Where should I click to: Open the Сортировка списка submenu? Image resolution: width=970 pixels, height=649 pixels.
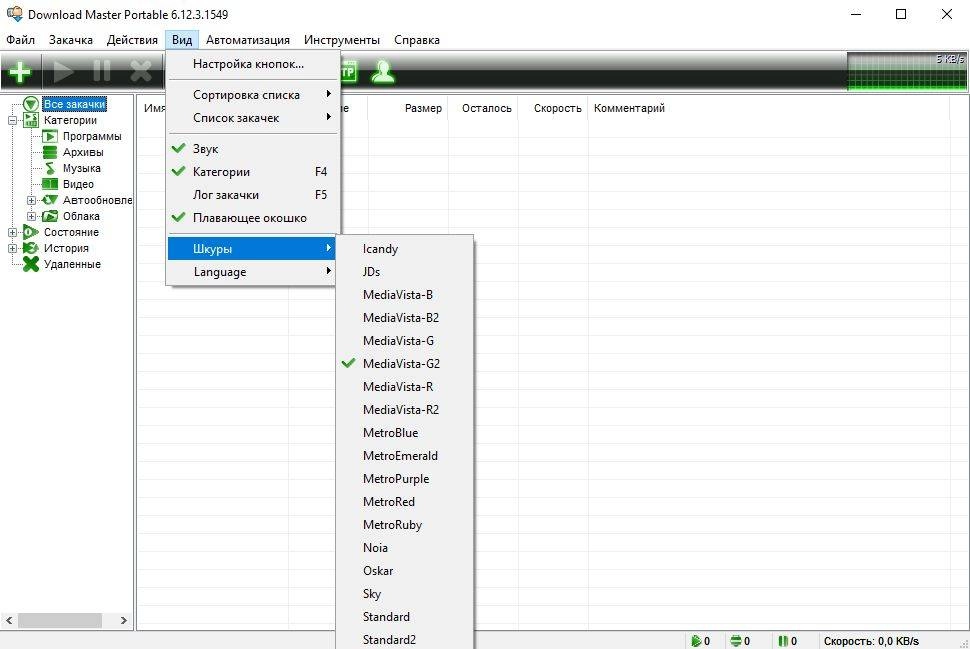253,95
